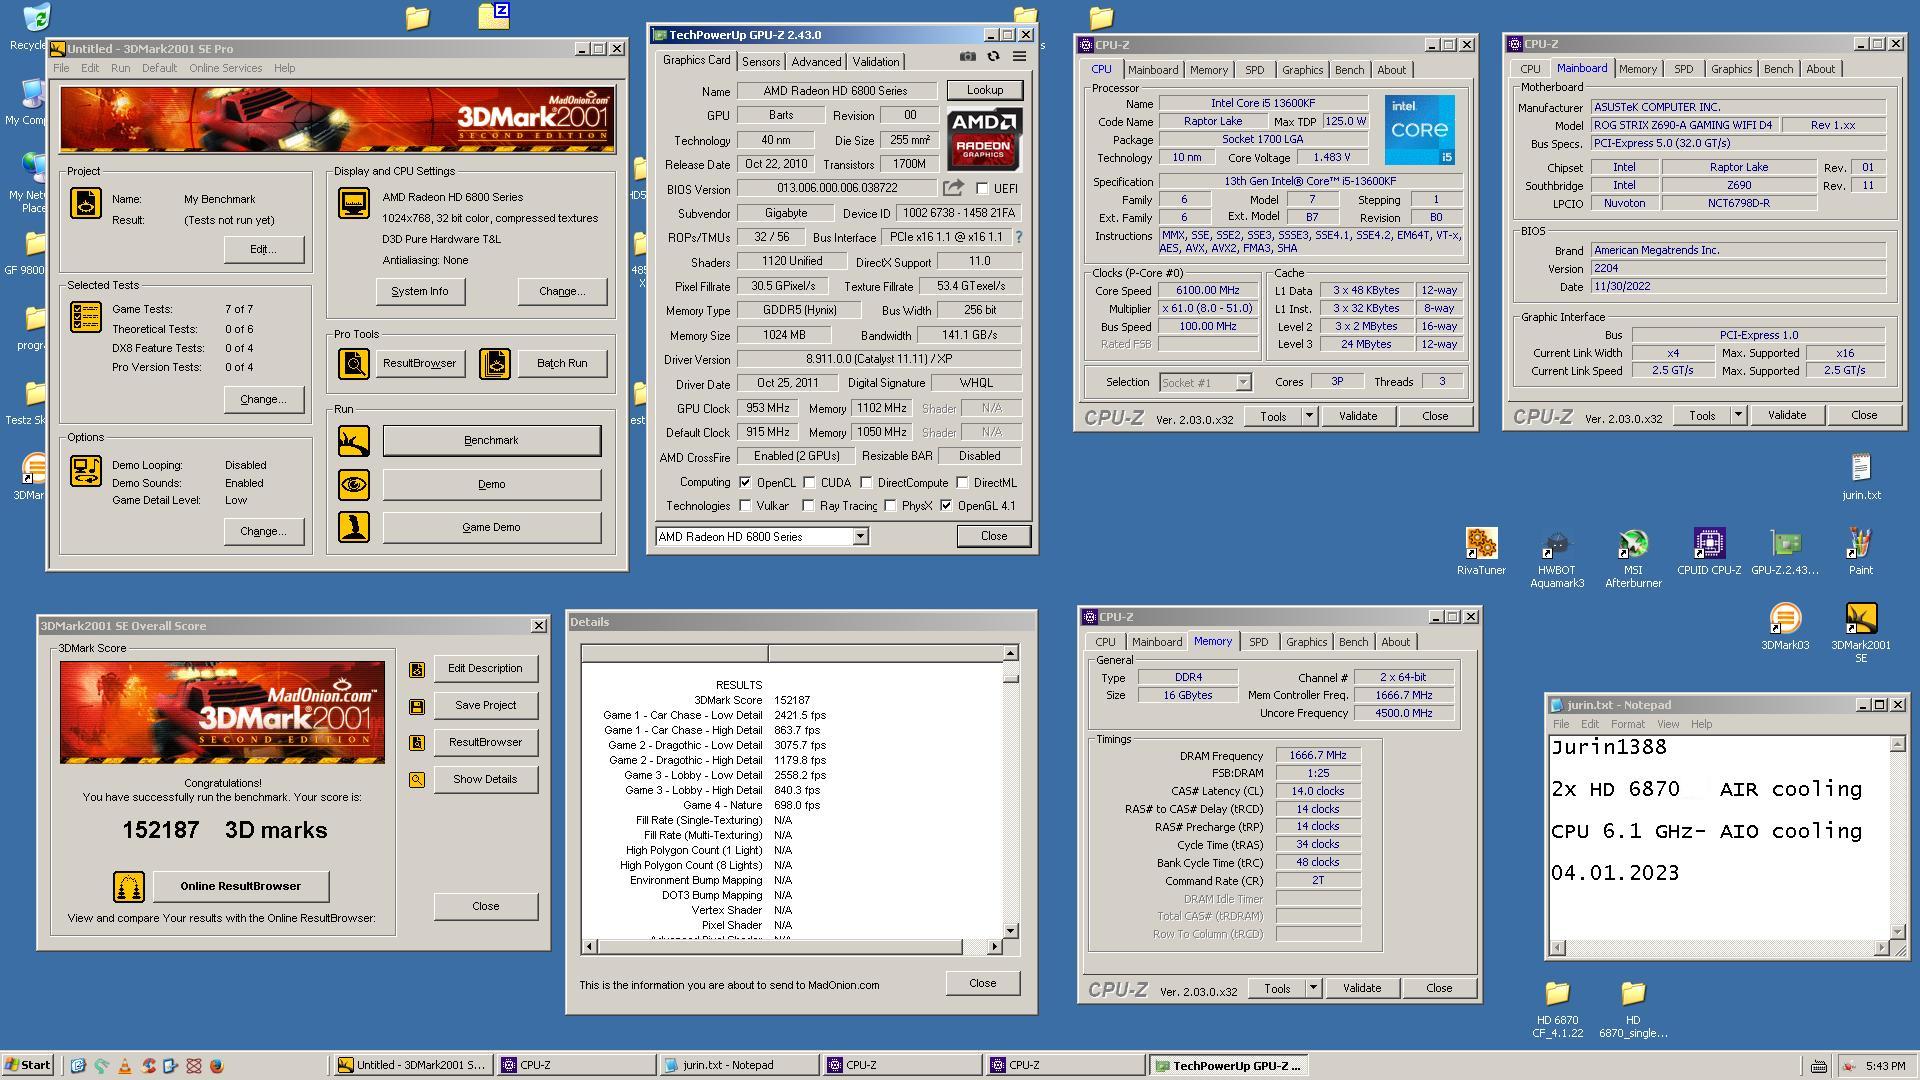Click Batch Run icon in Pro Tools
The width and height of the screenshot is (1920, 1080).
(x=495, y=363)
